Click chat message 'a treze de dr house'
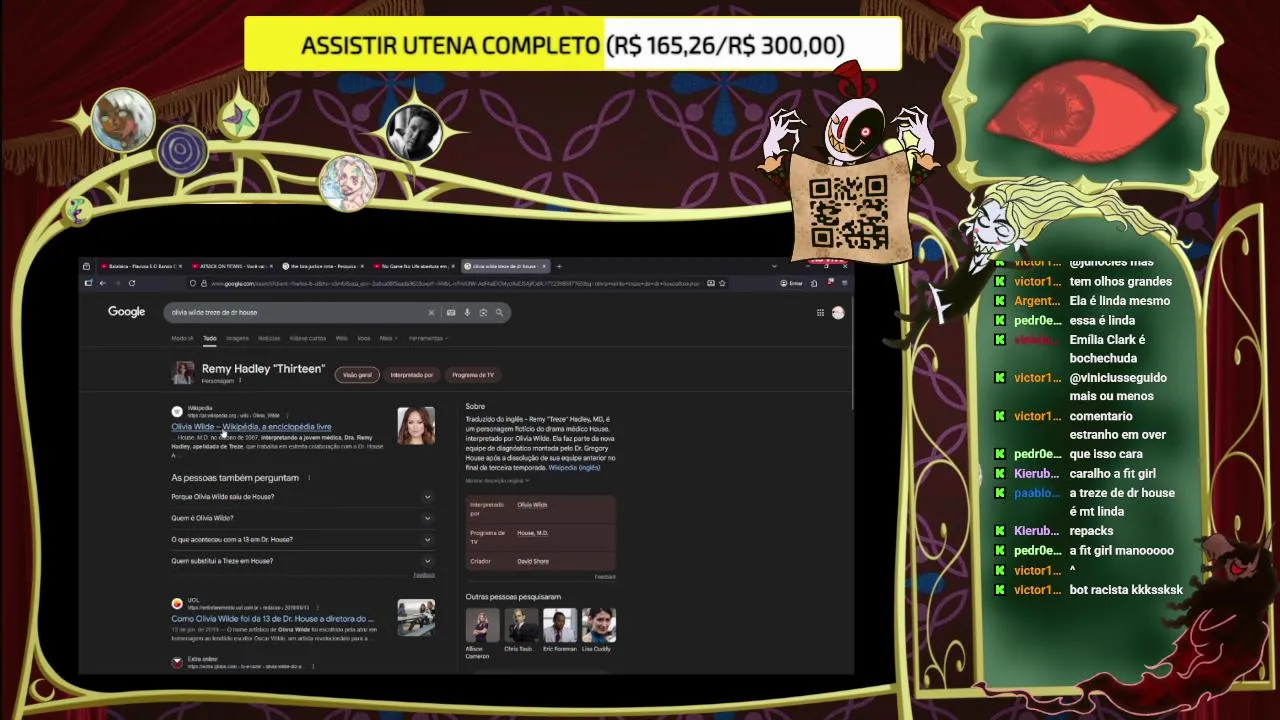Image resolution: width=1280 pixels, height=720 pixels. pos(1122,502)
